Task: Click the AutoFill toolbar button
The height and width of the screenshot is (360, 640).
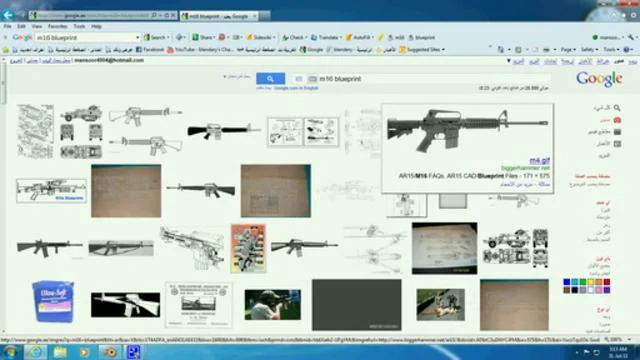Action: pos(359,37)
